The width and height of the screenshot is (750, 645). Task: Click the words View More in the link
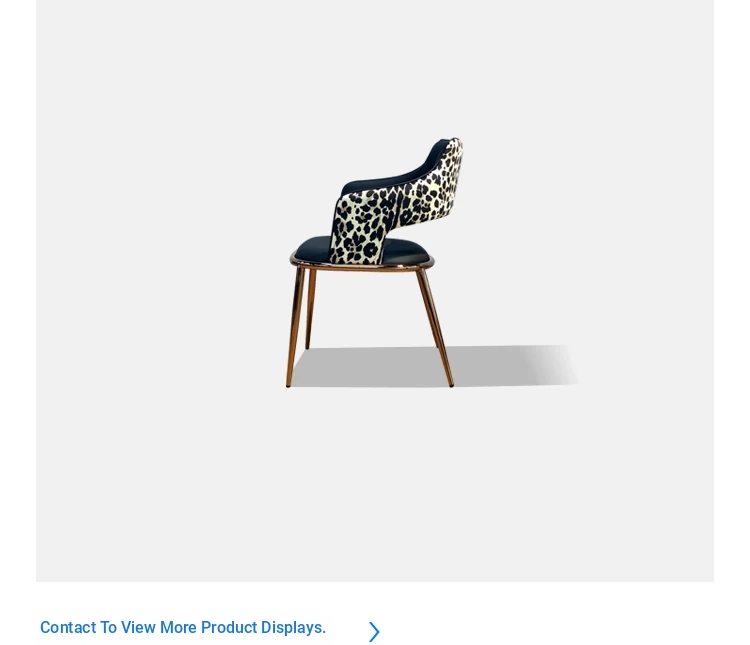158,627
